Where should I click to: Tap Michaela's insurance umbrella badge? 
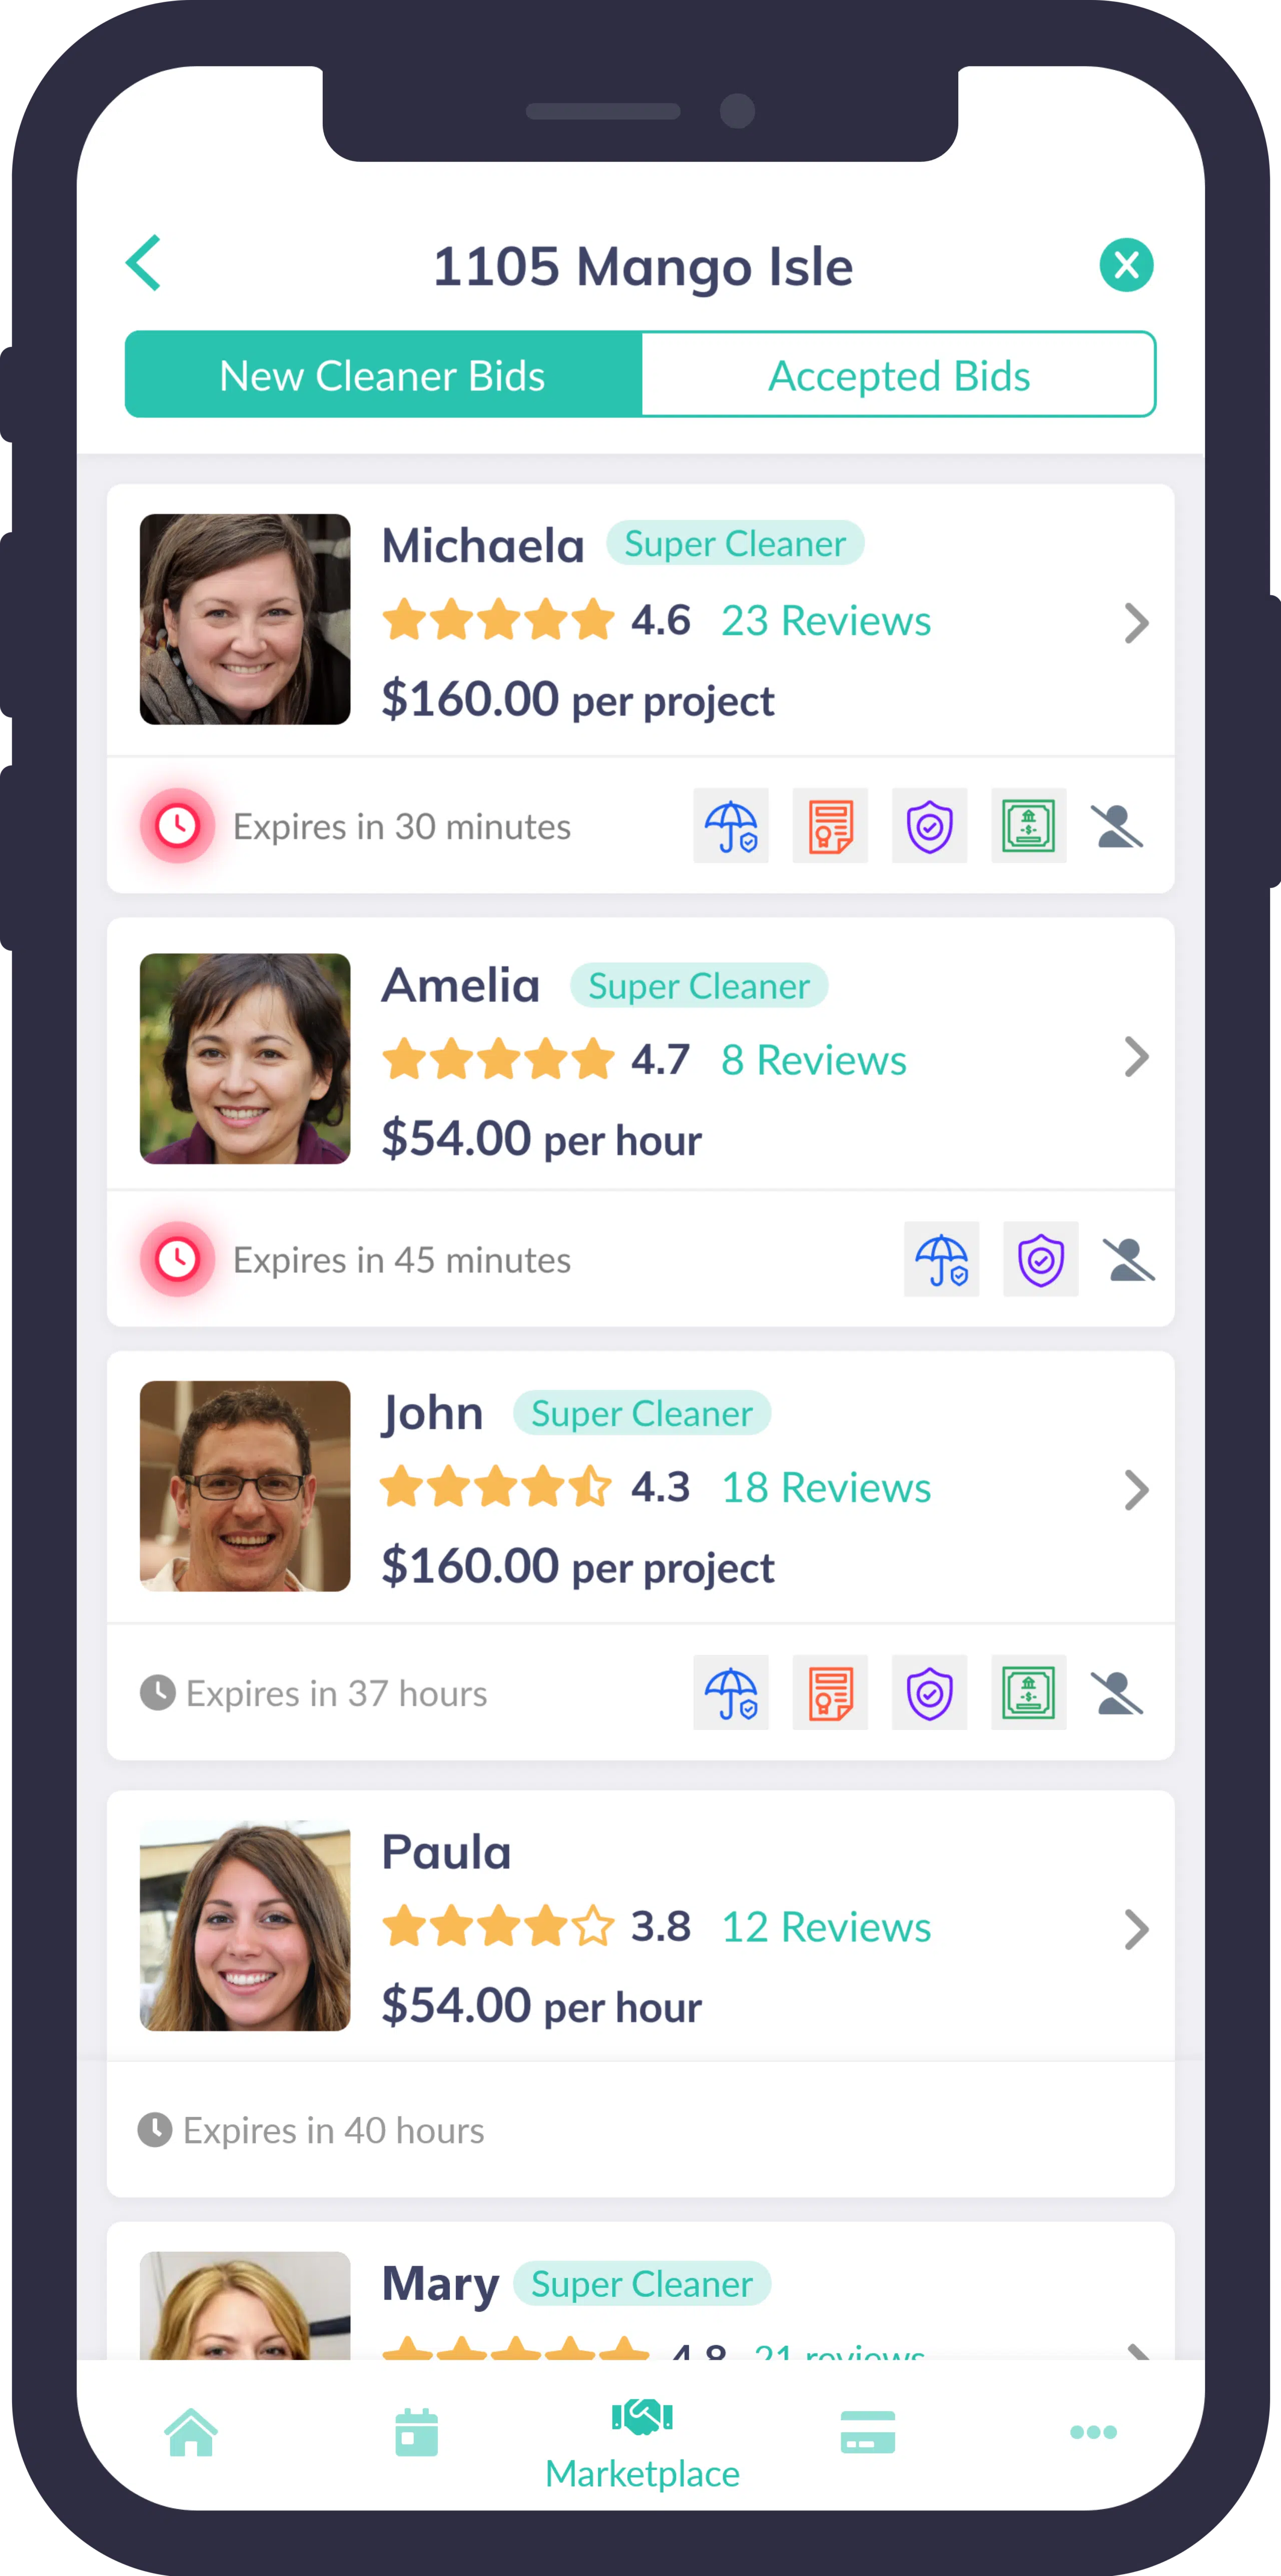731,826
